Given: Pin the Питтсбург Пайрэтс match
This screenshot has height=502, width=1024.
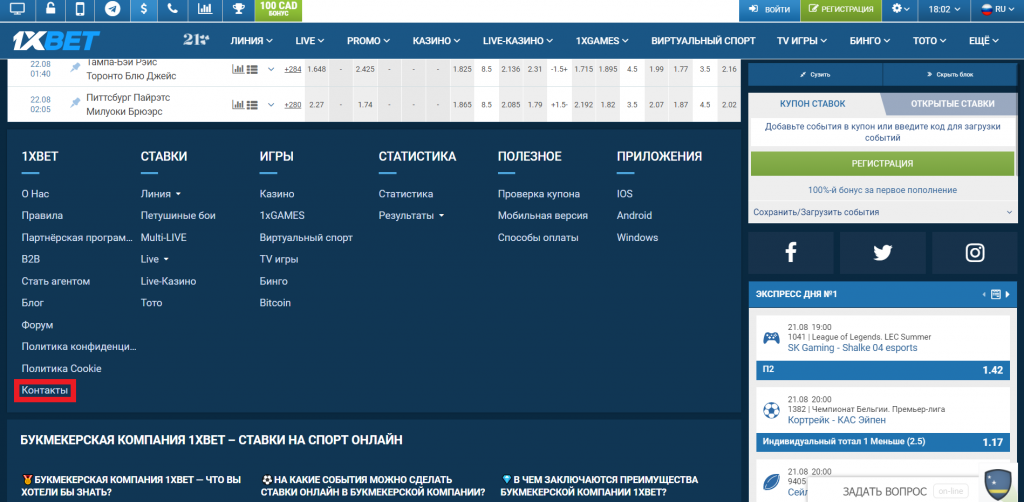Looking at the screenshot, I should point(76,103).
